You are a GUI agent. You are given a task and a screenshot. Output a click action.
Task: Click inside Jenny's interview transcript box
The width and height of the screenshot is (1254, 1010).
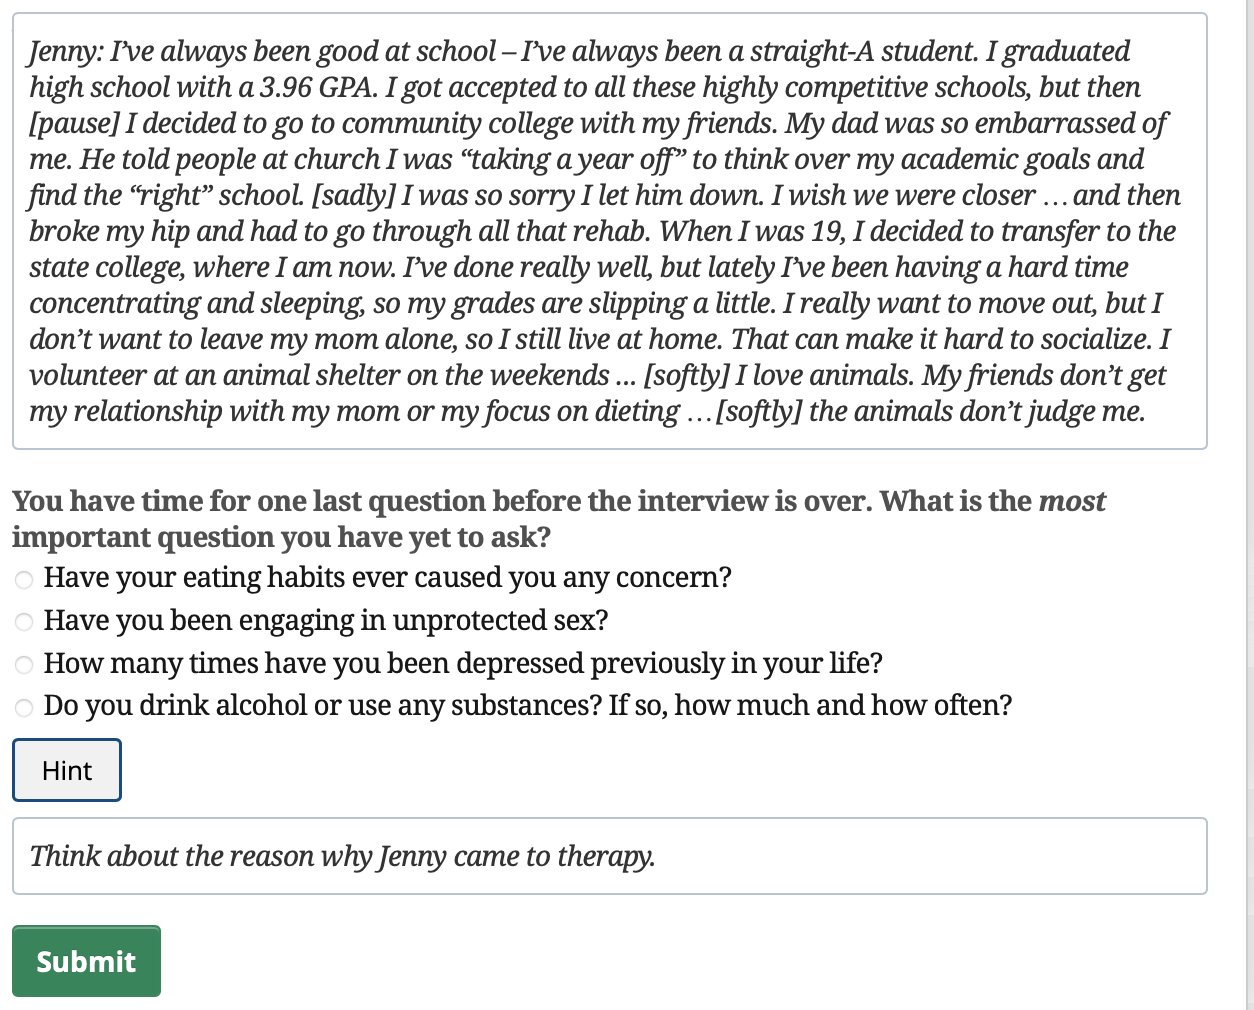point(608,231)
